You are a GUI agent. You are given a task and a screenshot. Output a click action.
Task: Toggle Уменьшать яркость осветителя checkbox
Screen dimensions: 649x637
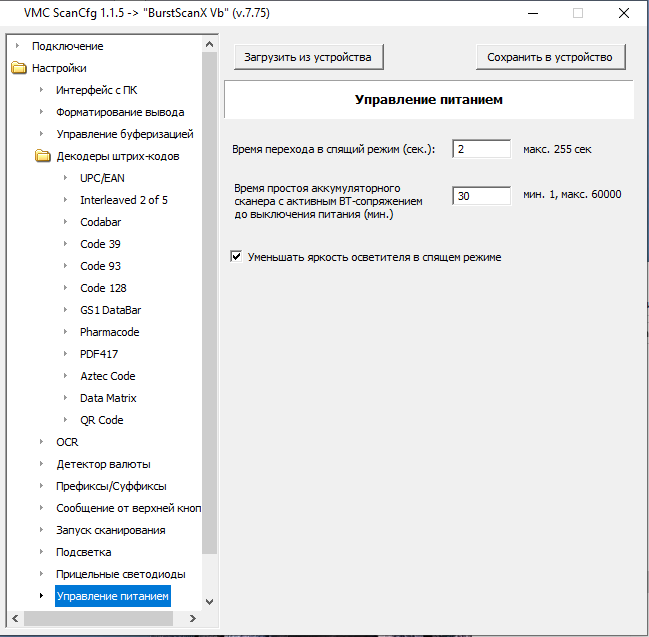coord(237,257)
